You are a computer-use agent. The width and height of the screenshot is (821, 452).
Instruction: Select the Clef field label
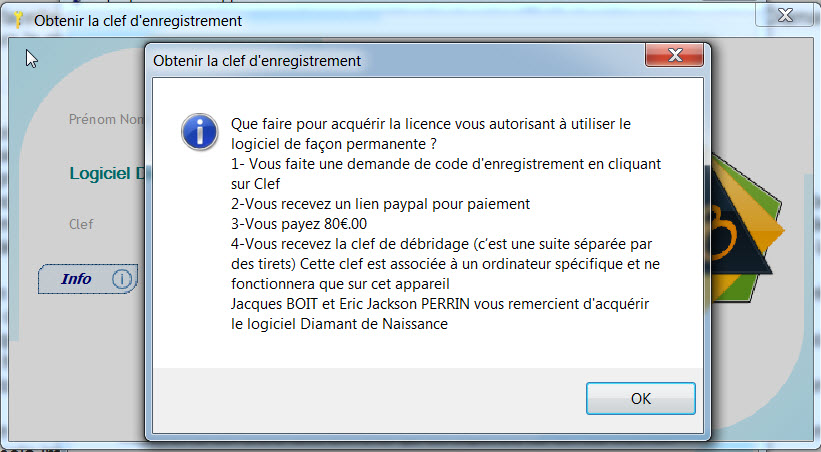81,224
